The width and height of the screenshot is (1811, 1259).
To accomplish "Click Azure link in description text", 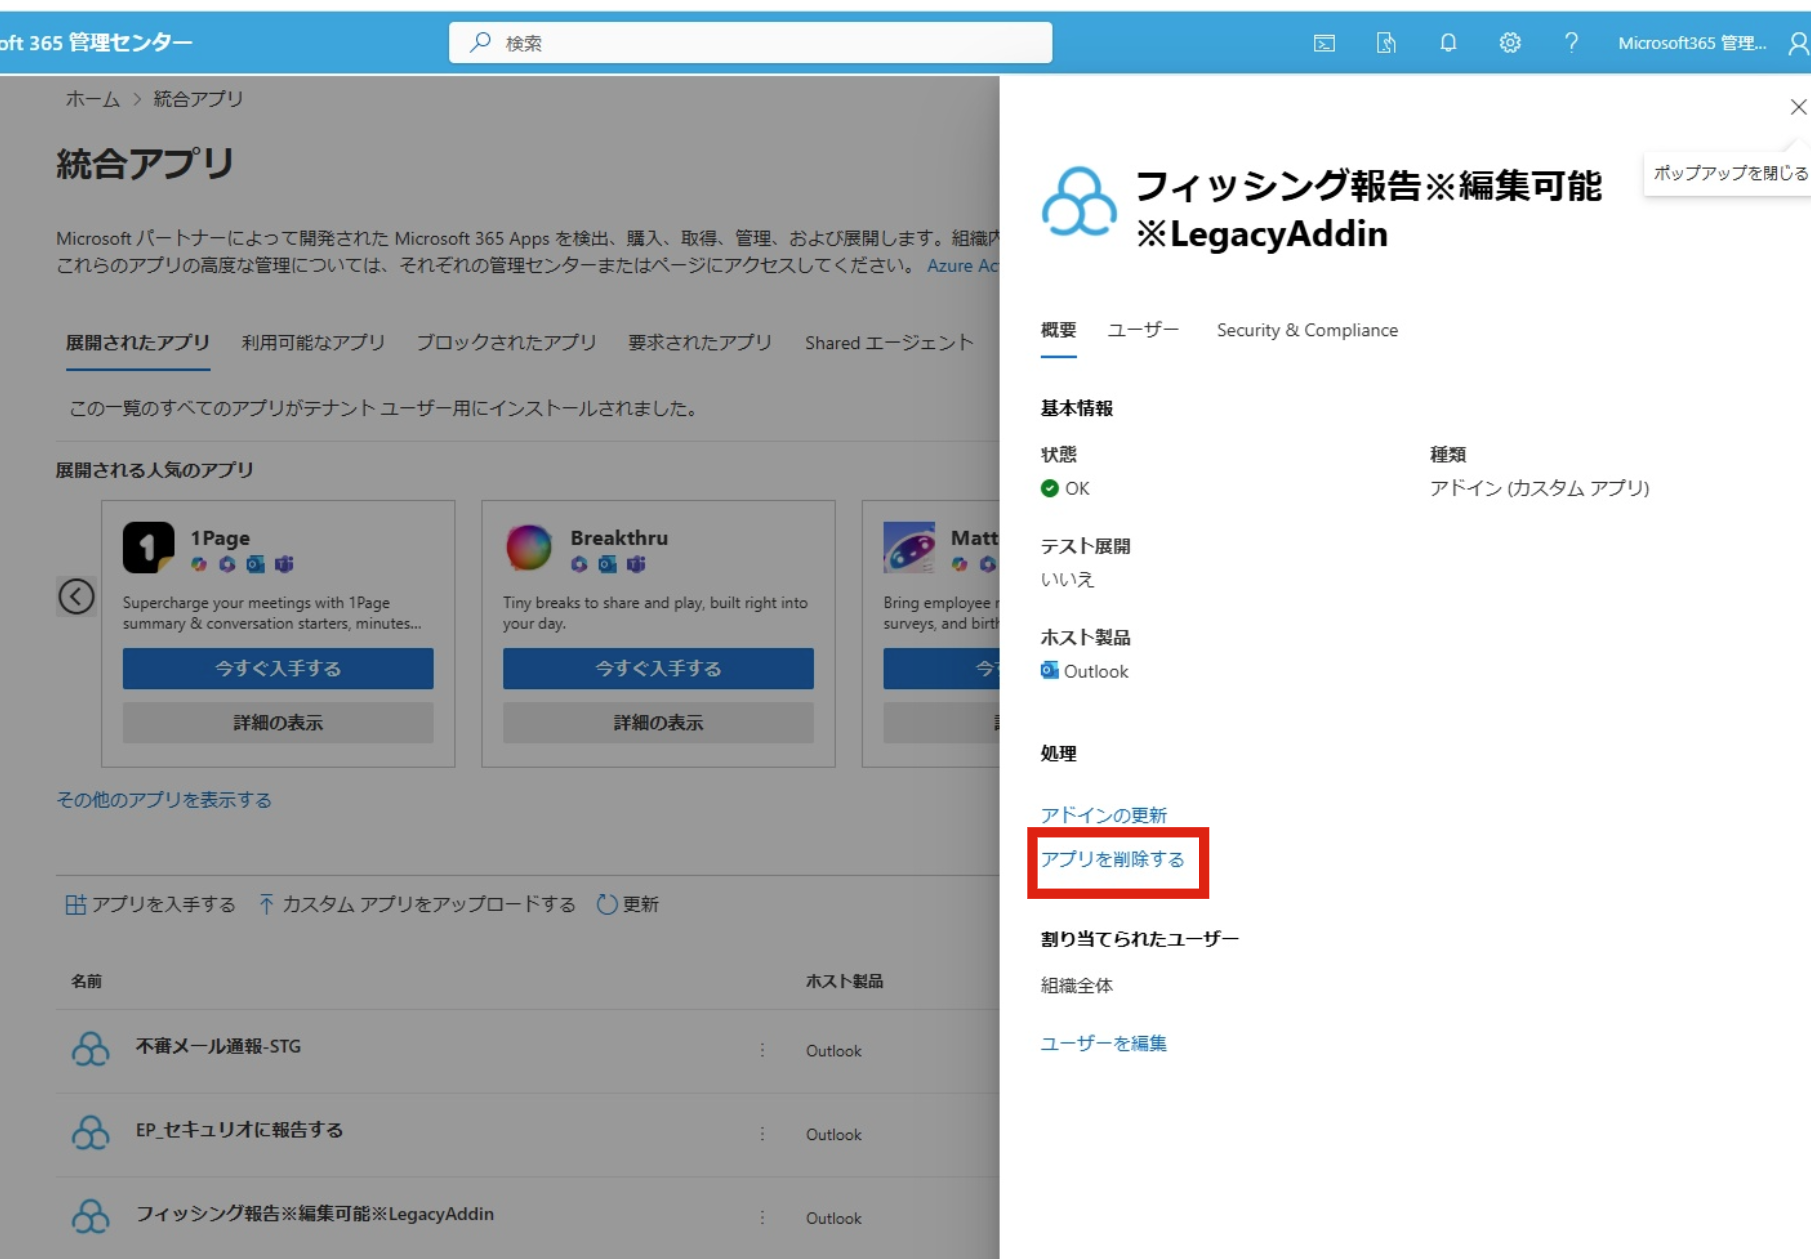I will pos(962,265).
